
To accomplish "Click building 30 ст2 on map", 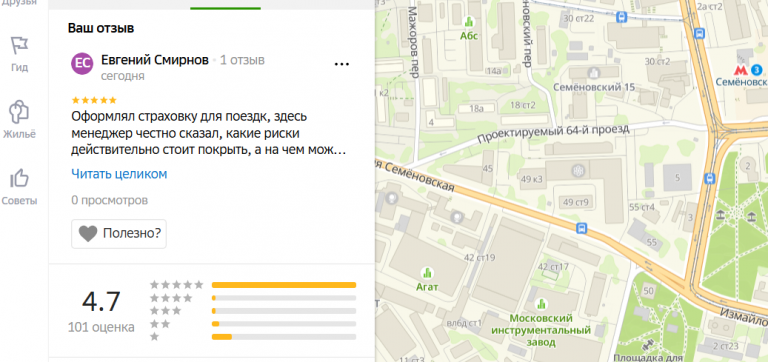I will point(657,61).
